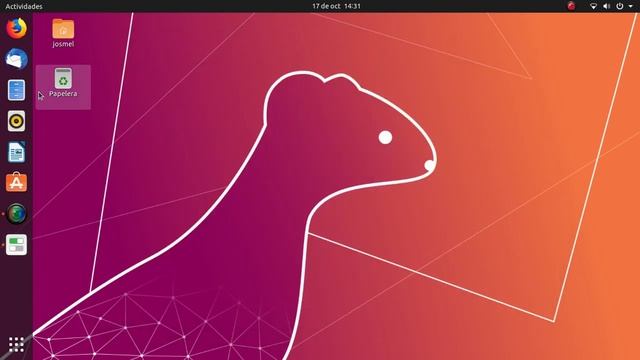640x360 pixels.
Task: Open the network status indicator
Action: tap(593, 6)
